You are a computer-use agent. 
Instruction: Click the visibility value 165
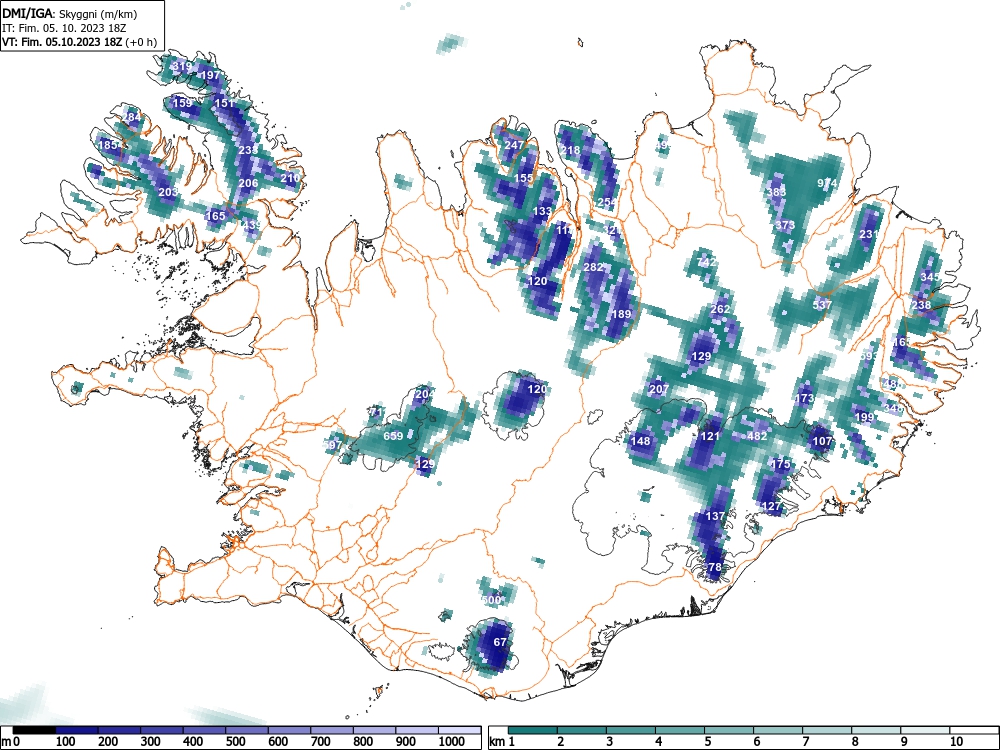click(216, 216)
